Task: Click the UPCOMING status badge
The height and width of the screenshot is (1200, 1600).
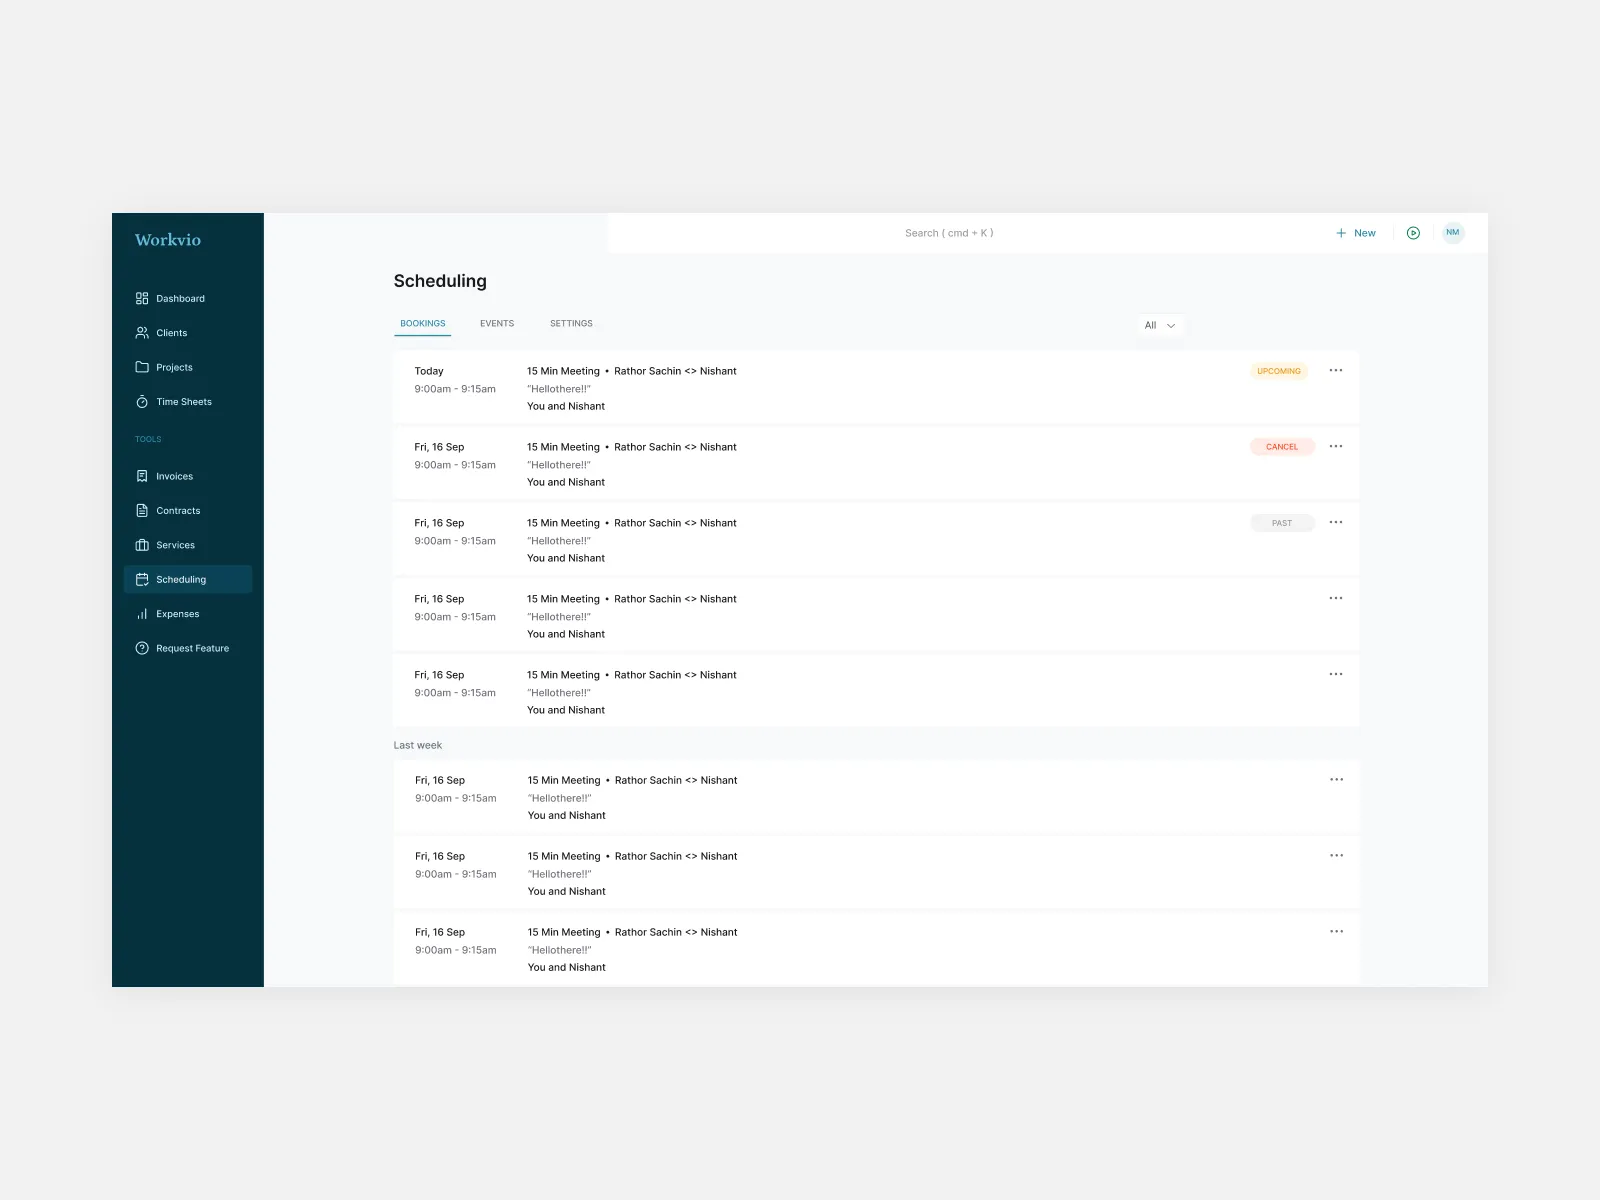Action: (1279, 371)
